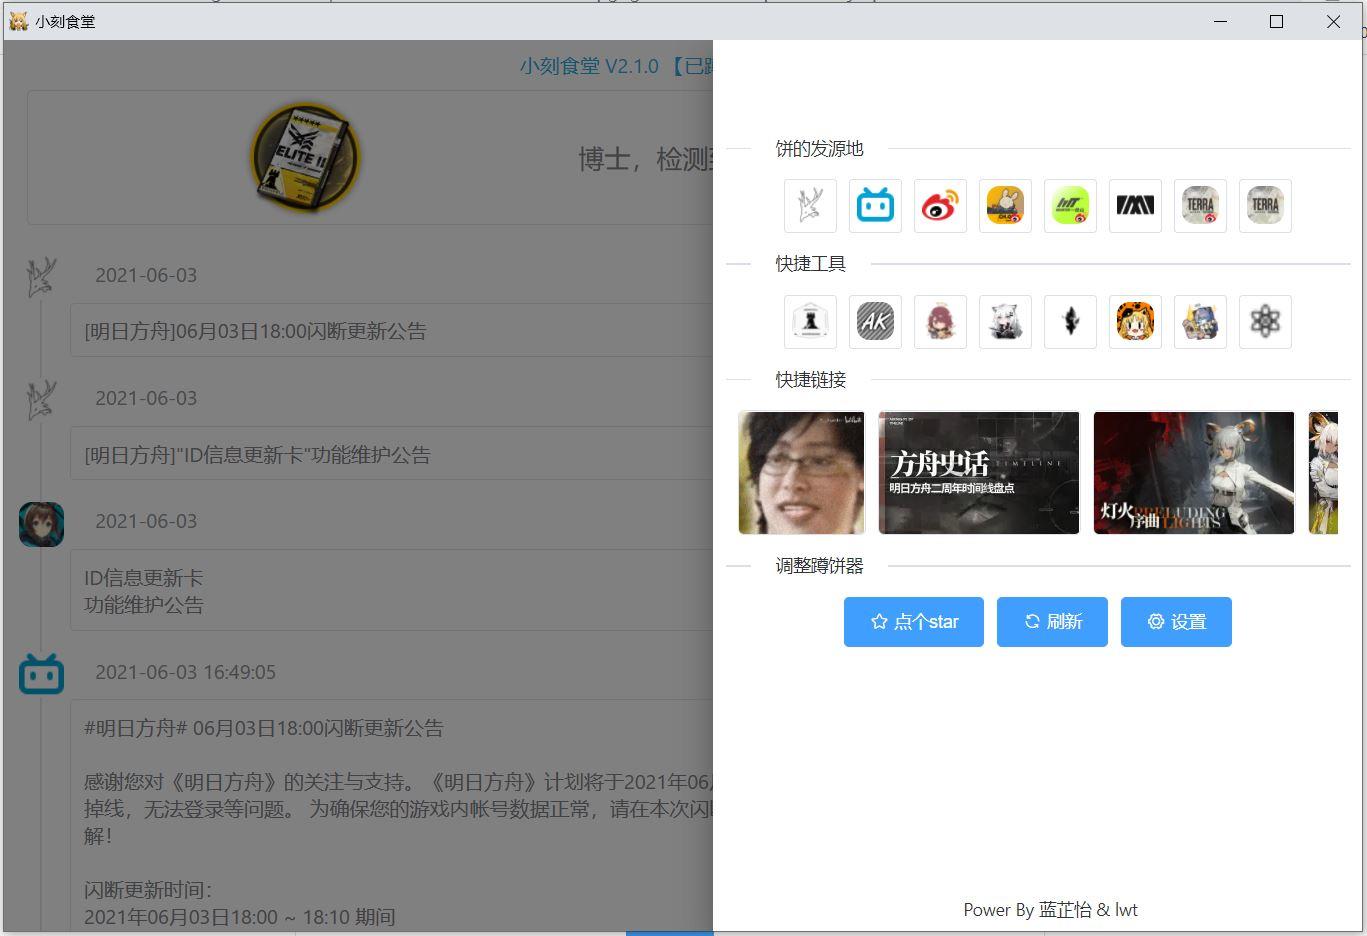Screen dimensions: 1367x936
Task: Minimize the 小刻食堂 window
Action: (x=1220, y=21)
